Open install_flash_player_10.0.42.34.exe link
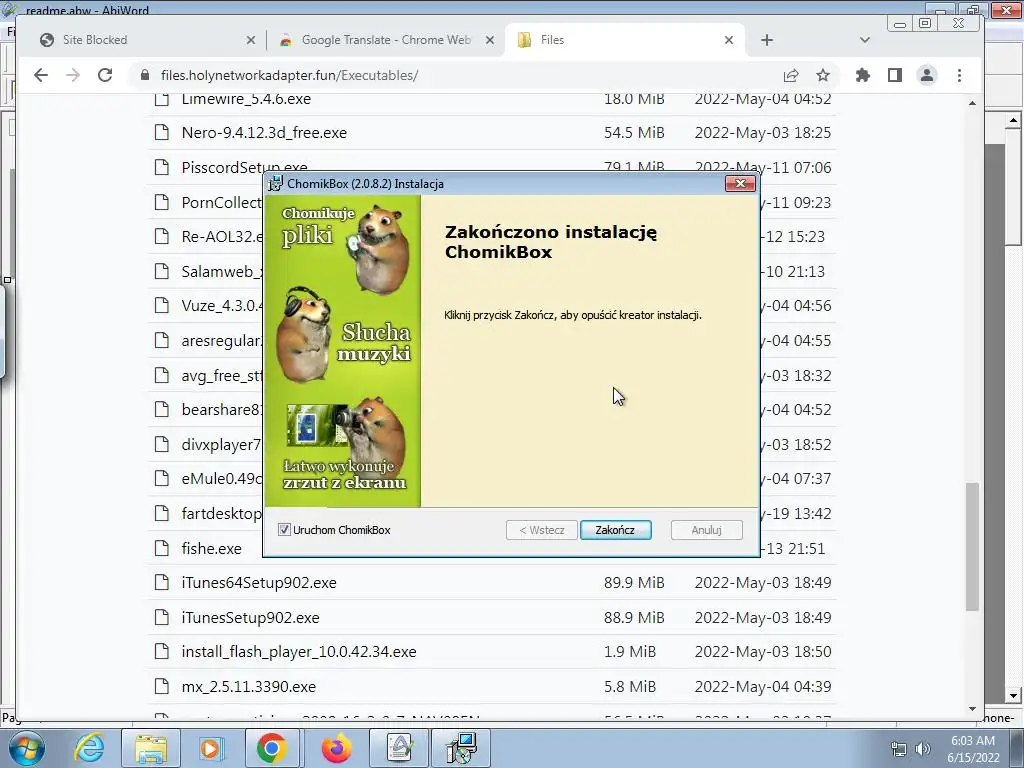1024x768 pixels. click(x=298, y=652)
